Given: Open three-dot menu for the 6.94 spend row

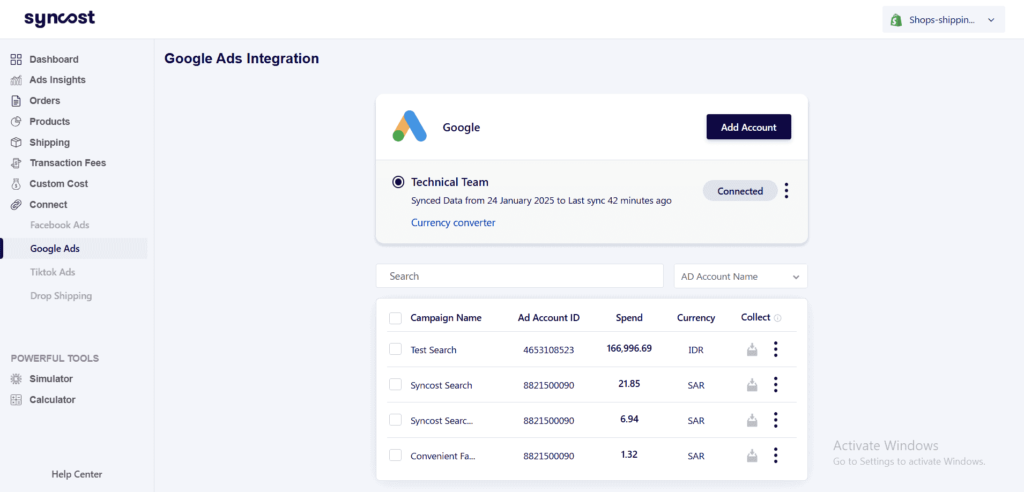Looking at the screenshot, I should click(x=775, y=420).
